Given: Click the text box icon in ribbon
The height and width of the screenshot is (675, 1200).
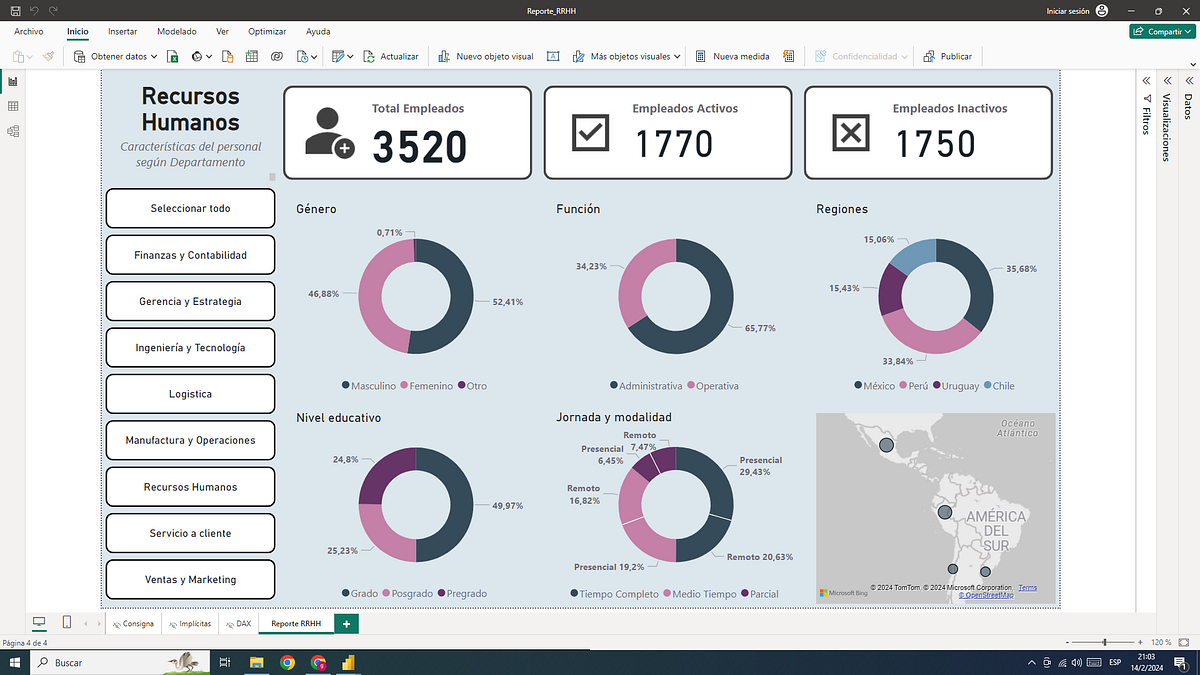Looking at the screenshot, I should coord(552,57).
